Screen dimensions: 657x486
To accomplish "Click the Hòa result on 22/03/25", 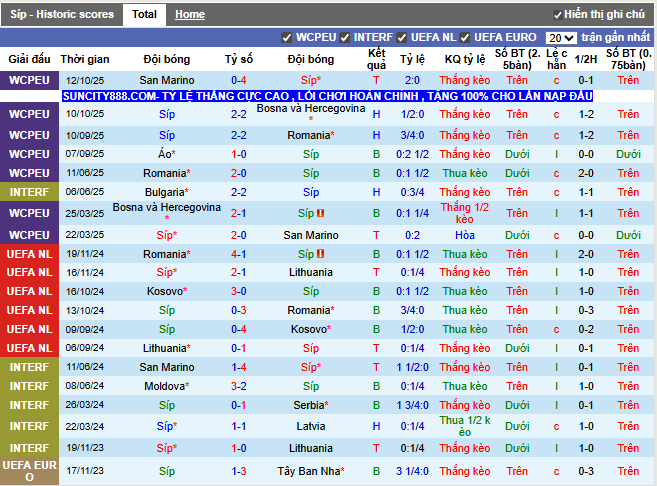I will pyautogui.click(x=465, y=235).
